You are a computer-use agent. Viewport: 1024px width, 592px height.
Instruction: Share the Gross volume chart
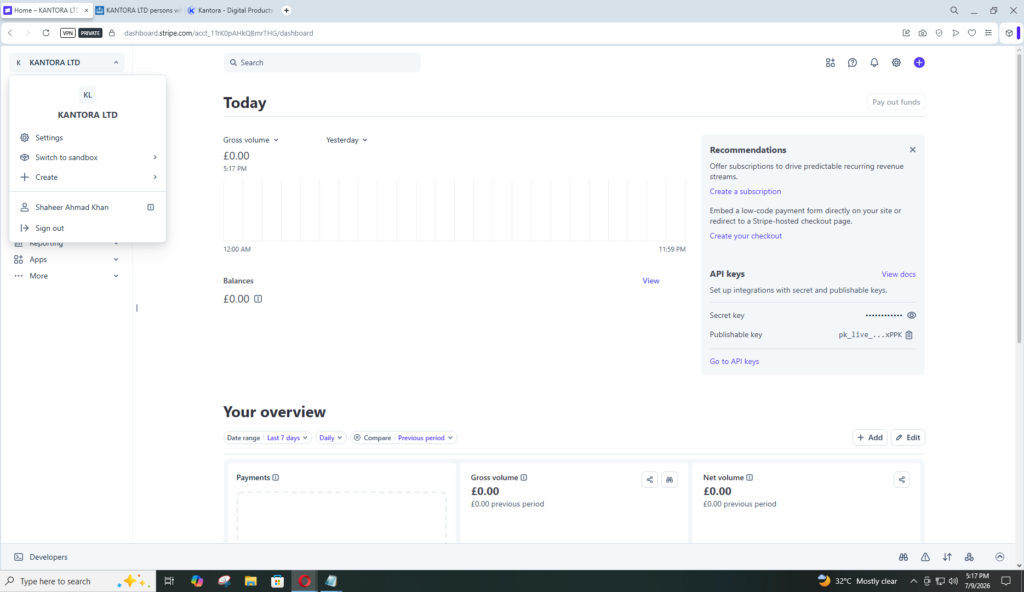[x=650, y=480]
